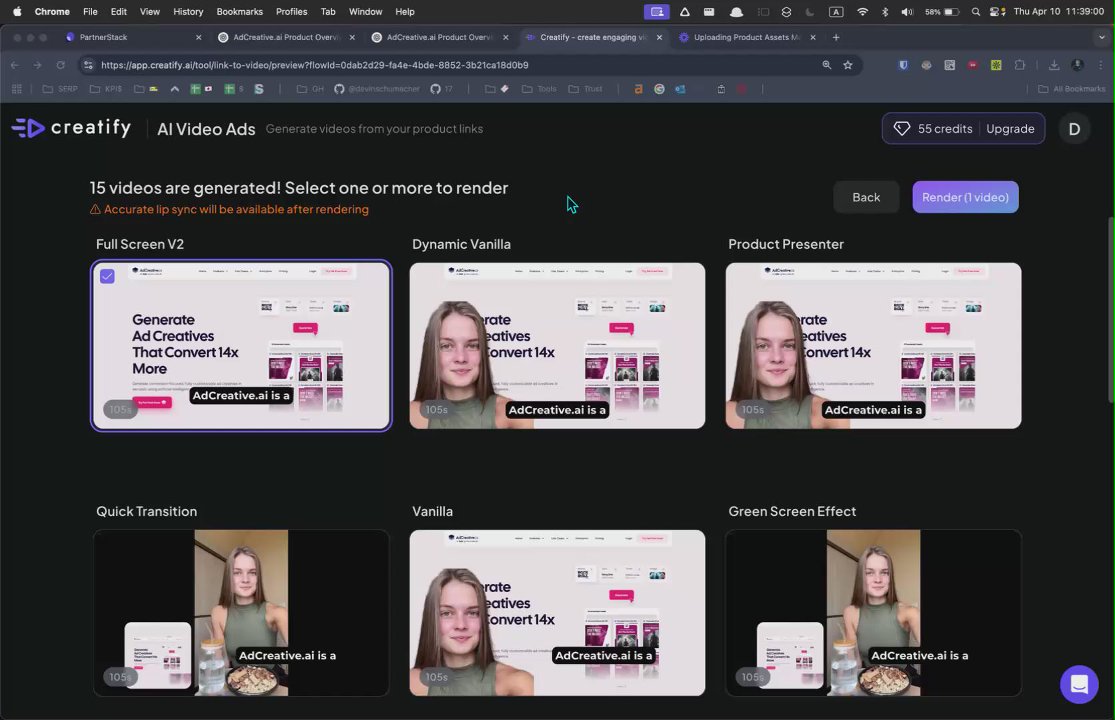The image size is (1115, 720).
Task: Open the Chrome File menu
Action: pos(90,11)
